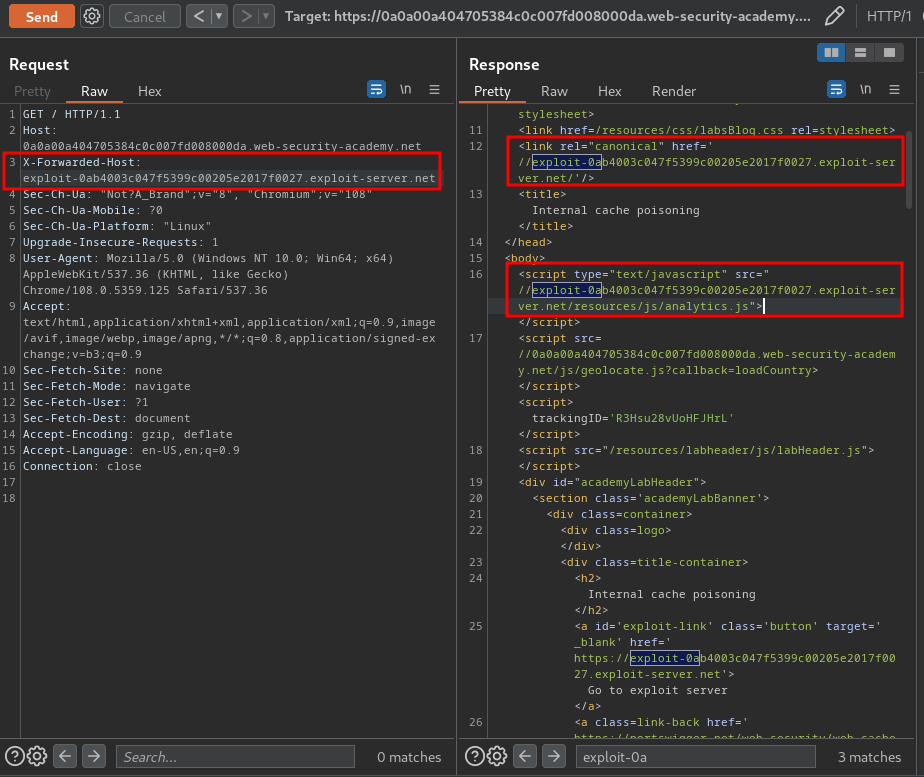Click the Upgrade-Insecure-Requests header line
Screen dimensions: 924x777
121,243
